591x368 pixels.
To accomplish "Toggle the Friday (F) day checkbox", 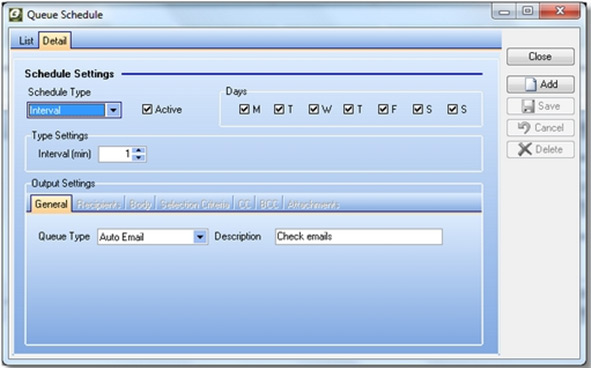I will coord(383,109).
